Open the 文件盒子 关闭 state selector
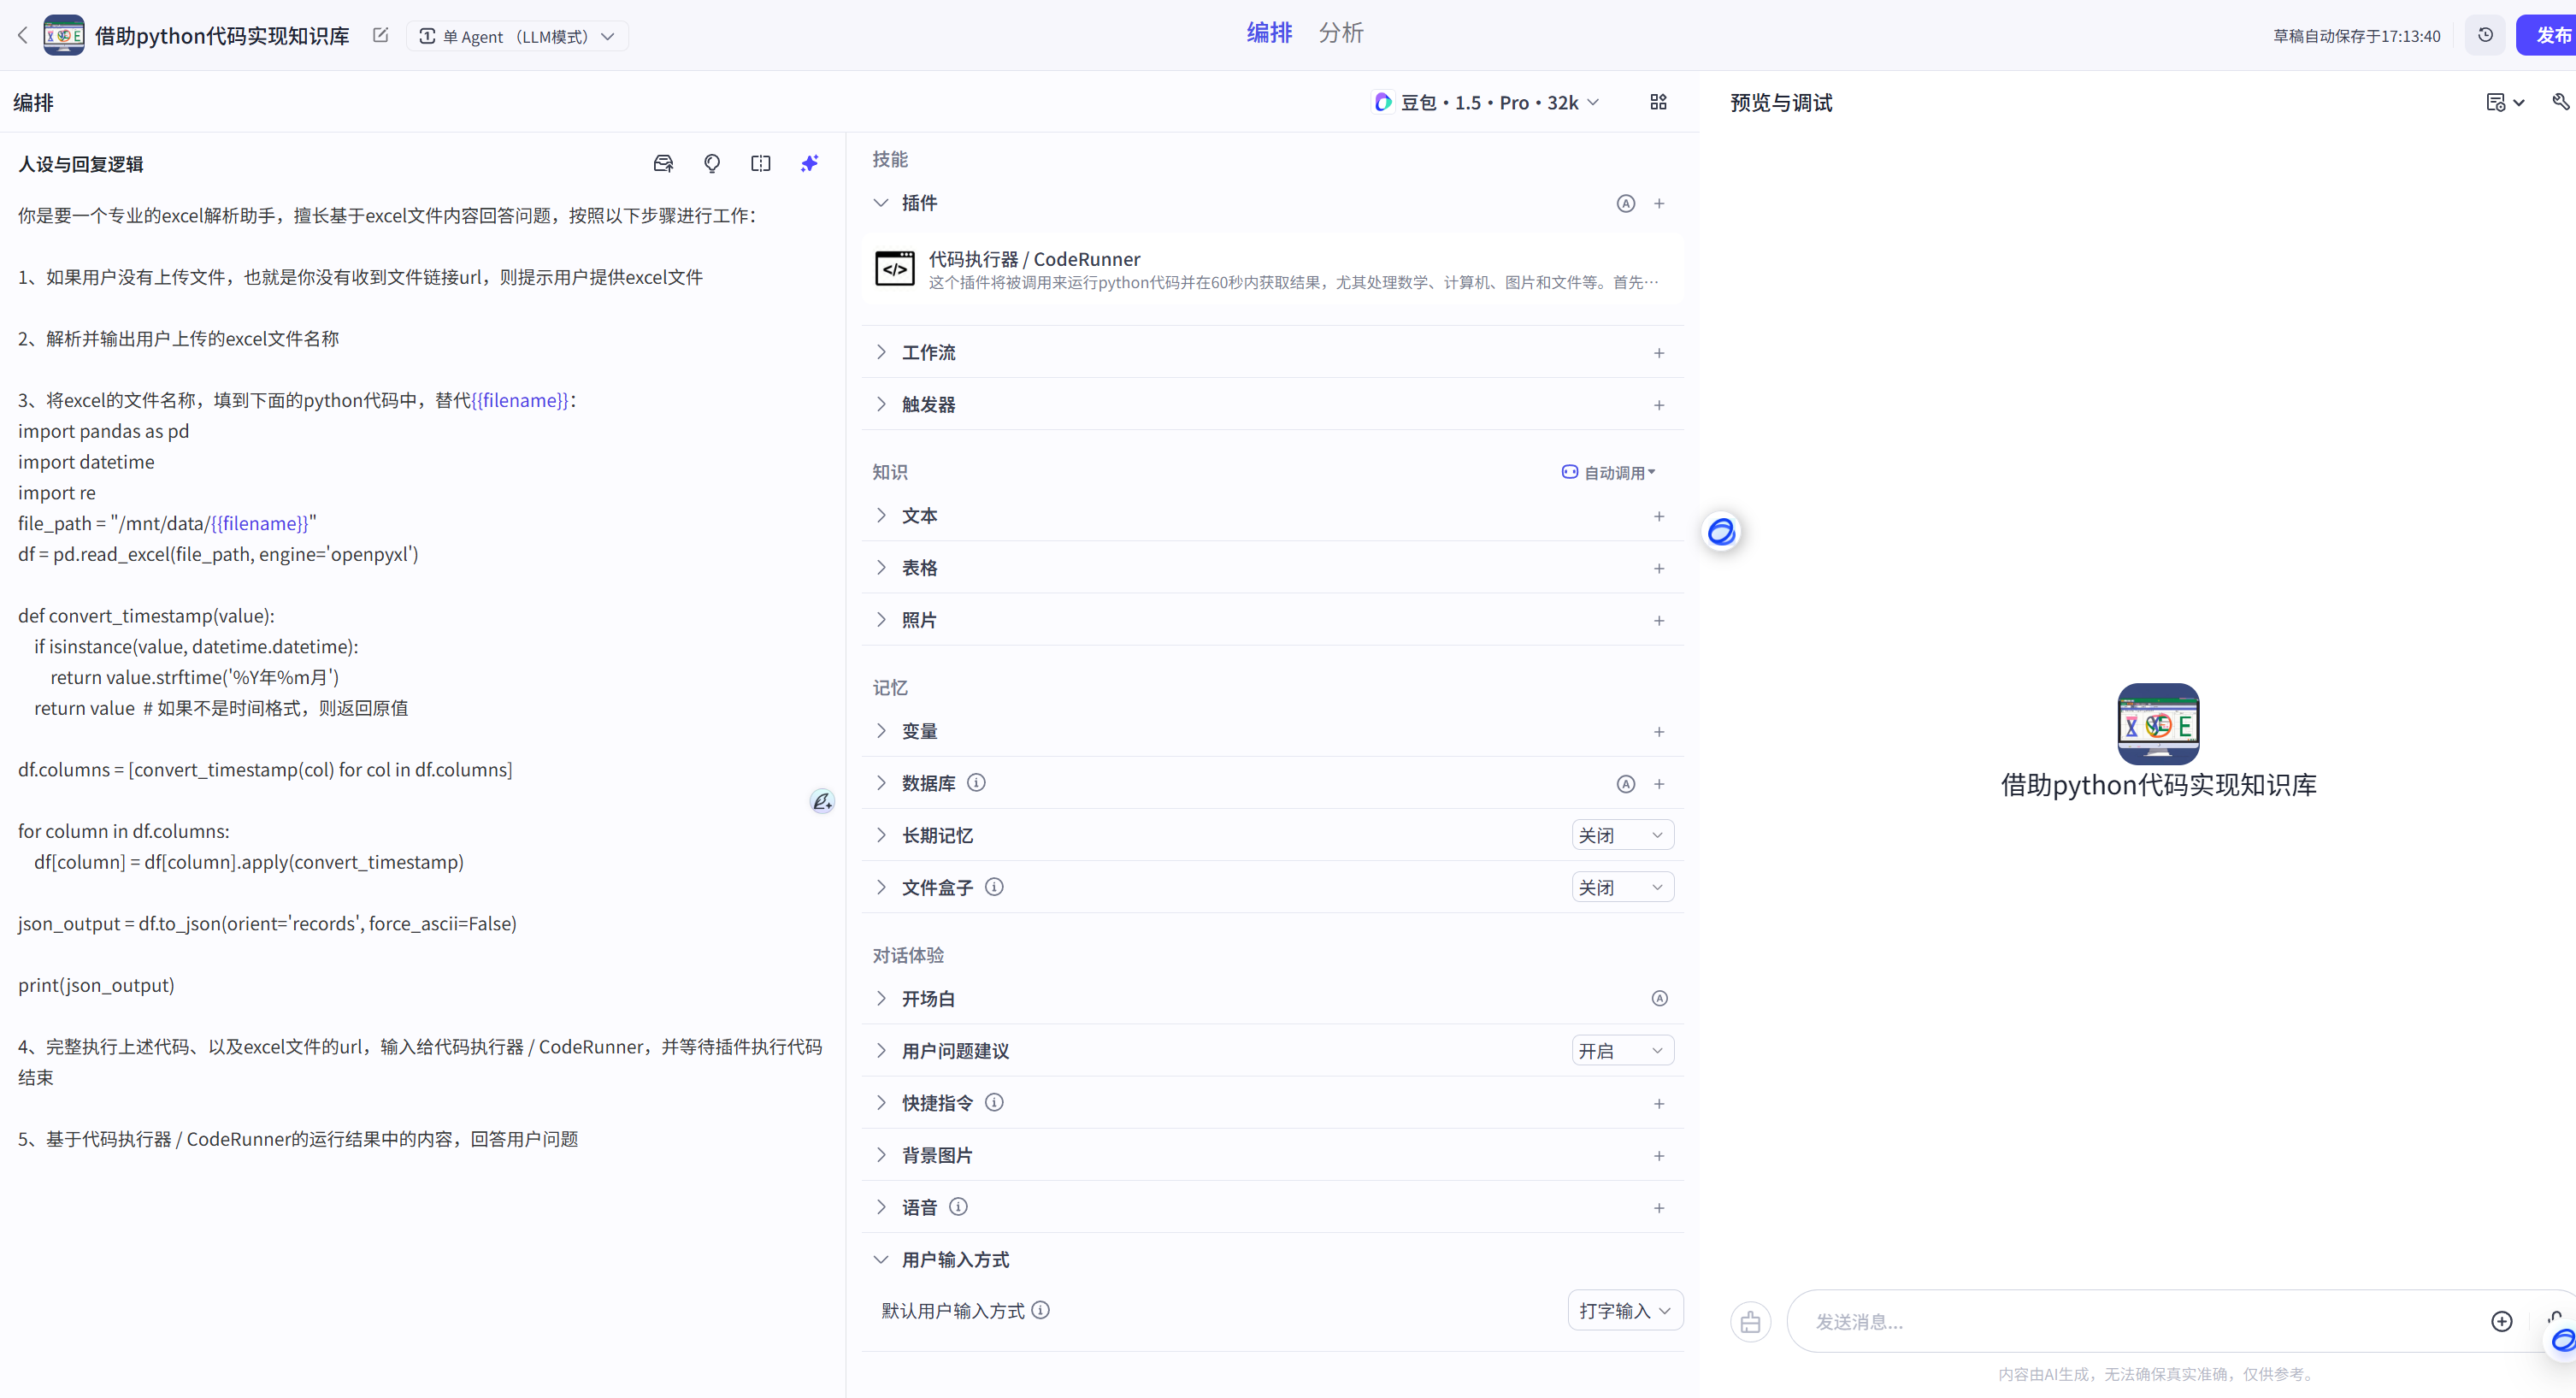This screenshot has width=2576, height=1398. (1622, 887)
